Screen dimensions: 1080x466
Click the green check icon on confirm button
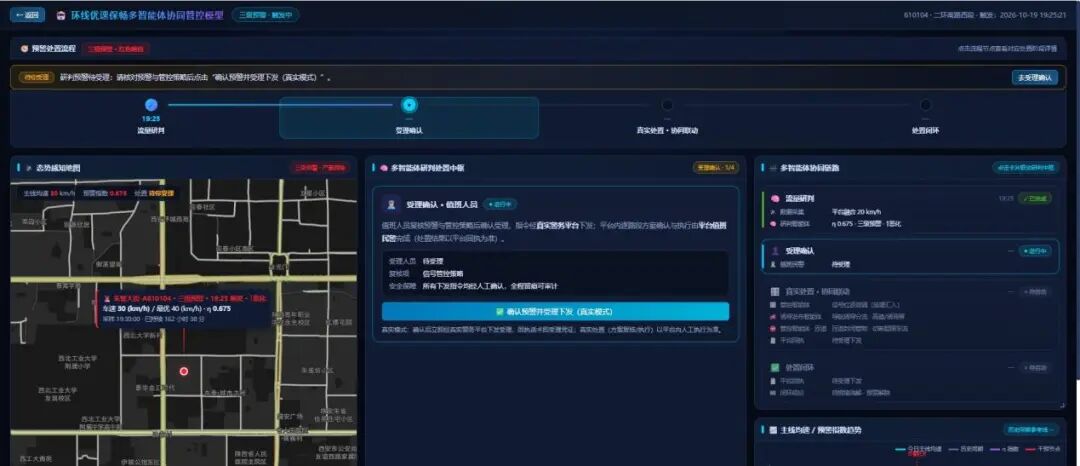499,311
